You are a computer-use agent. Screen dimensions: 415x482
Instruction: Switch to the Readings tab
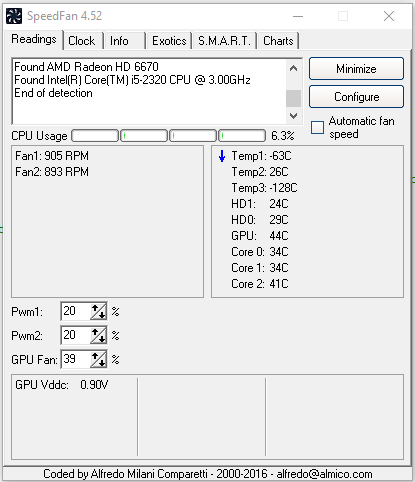click(34, 40)
